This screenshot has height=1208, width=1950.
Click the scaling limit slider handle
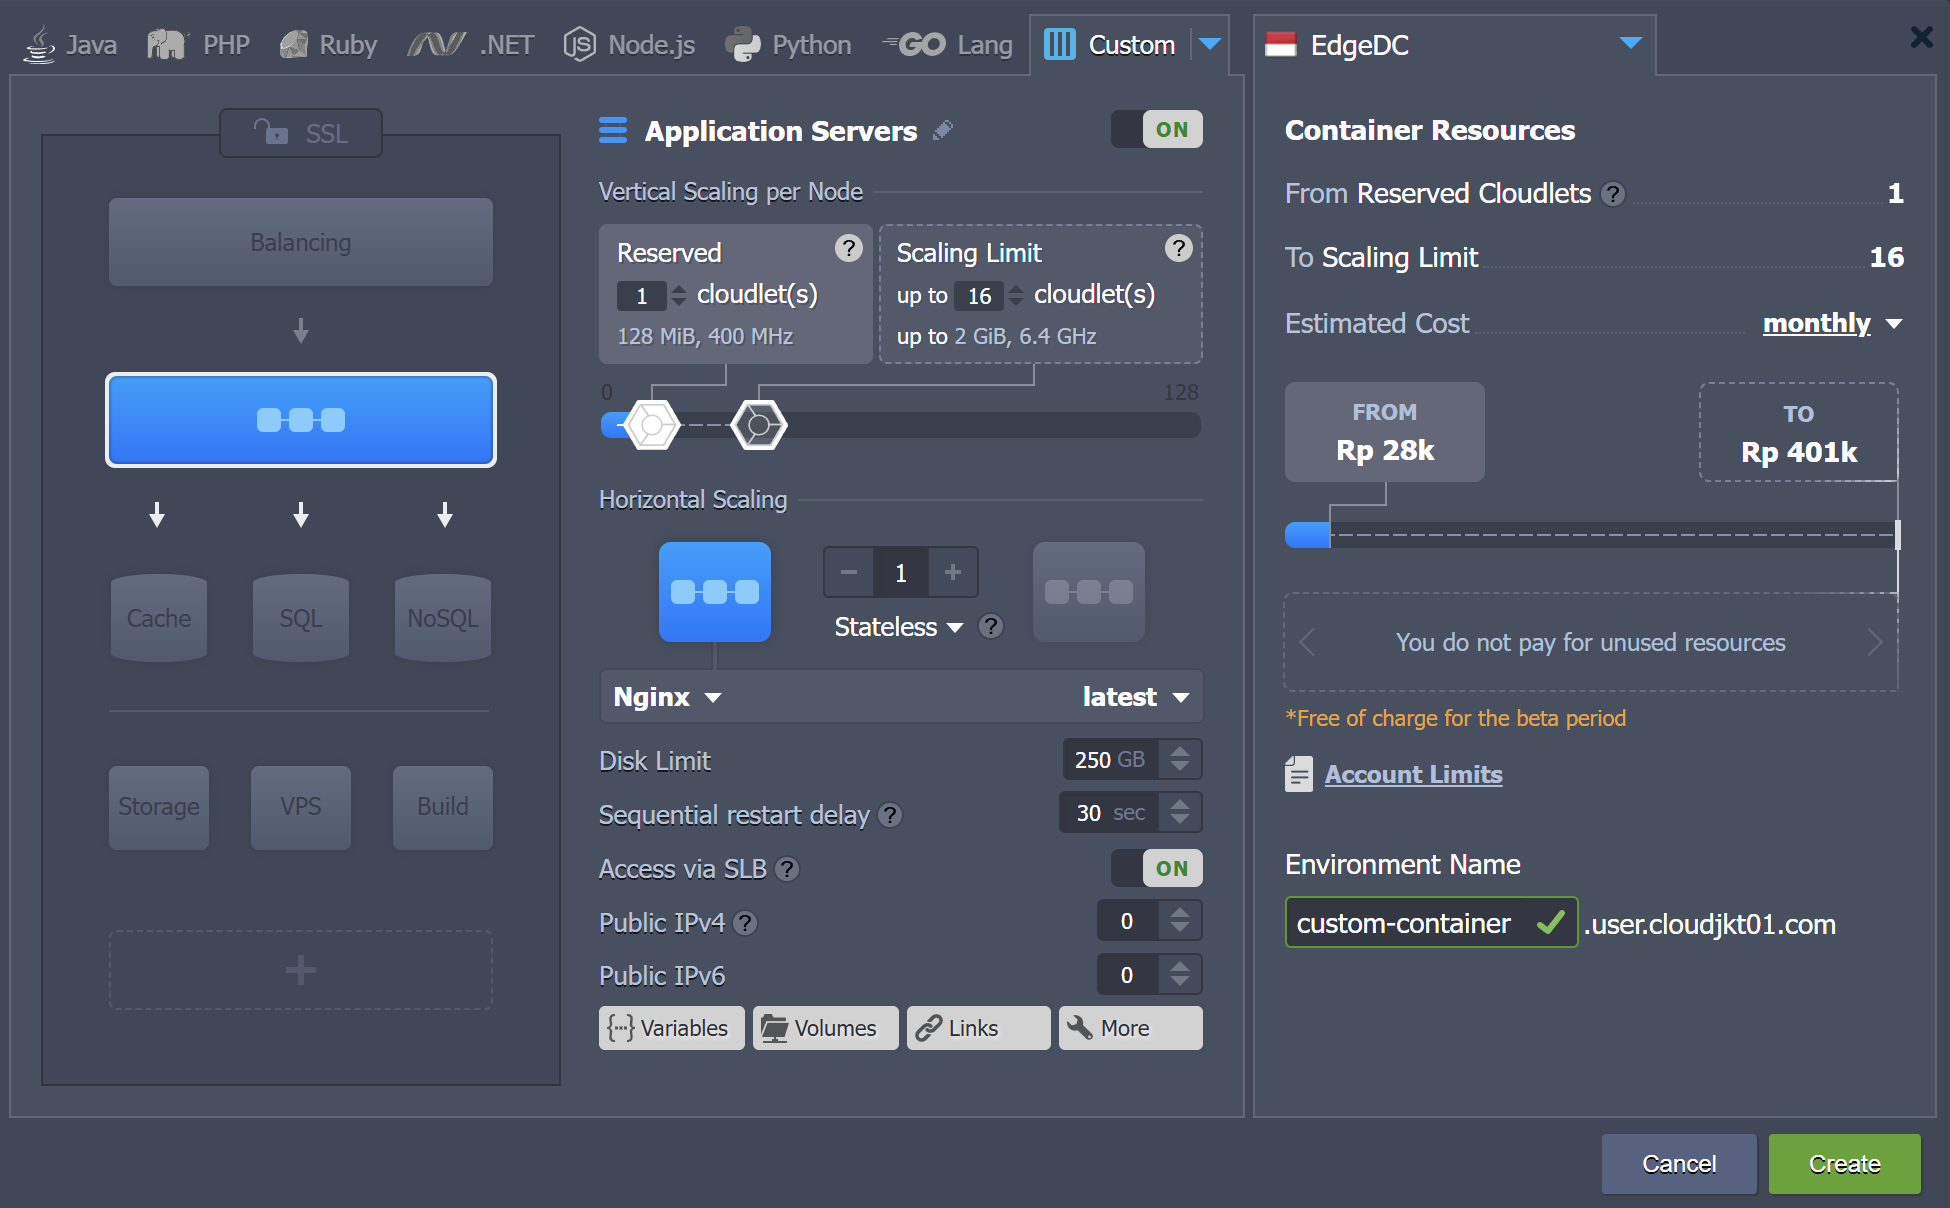759,426
